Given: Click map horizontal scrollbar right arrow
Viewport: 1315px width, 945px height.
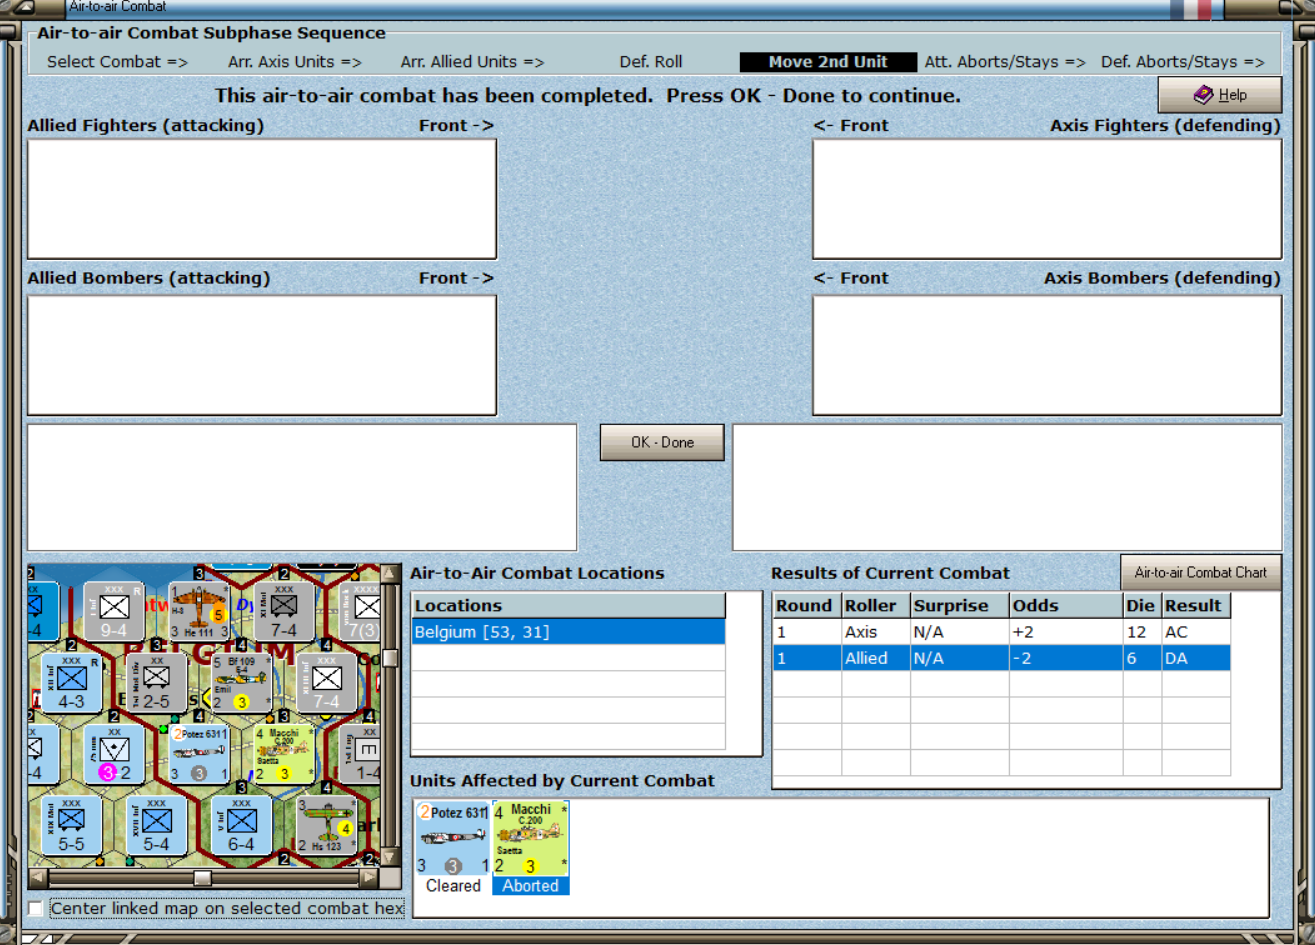Looking at the screenshot, I should point(369,878).
